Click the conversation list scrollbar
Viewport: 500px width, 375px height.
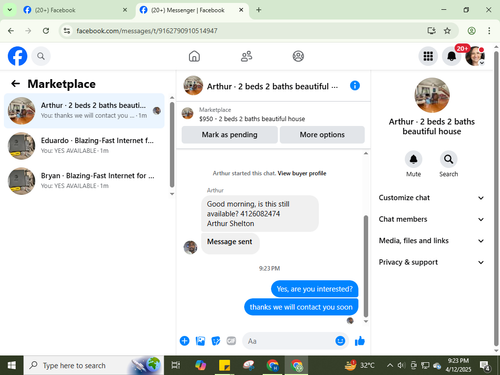click(x=172, y=145)
